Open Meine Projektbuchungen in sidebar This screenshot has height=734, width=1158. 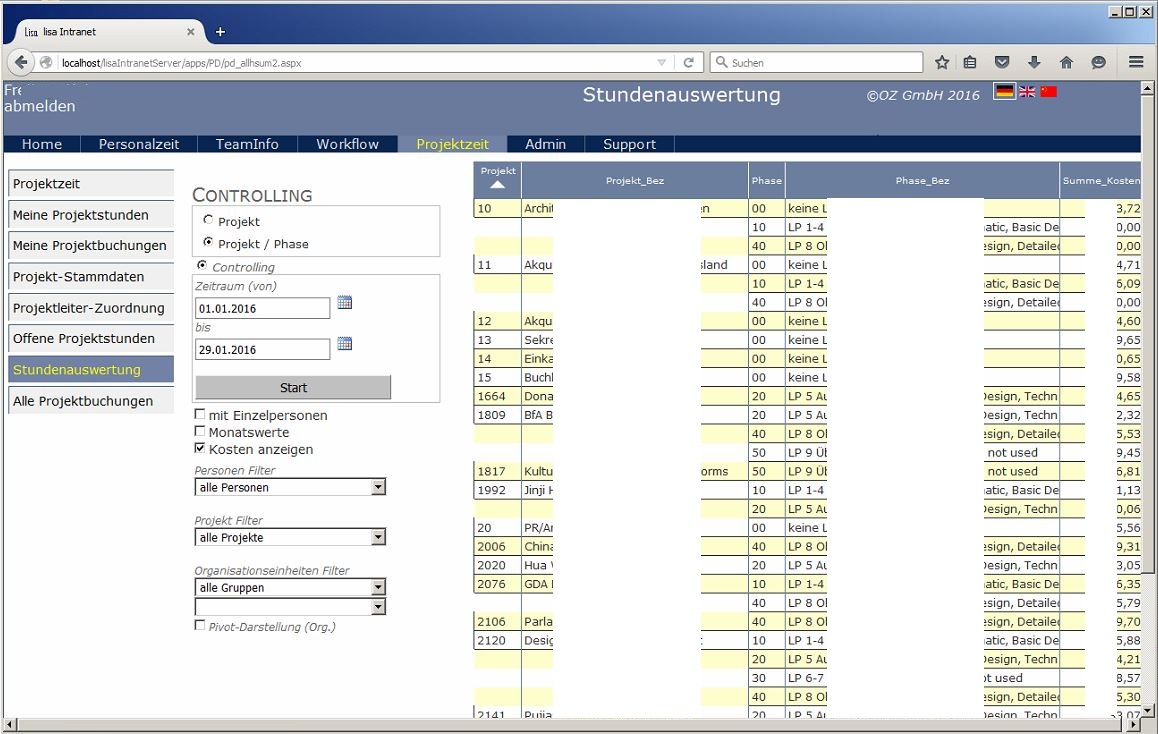click(x=91, y=245)
